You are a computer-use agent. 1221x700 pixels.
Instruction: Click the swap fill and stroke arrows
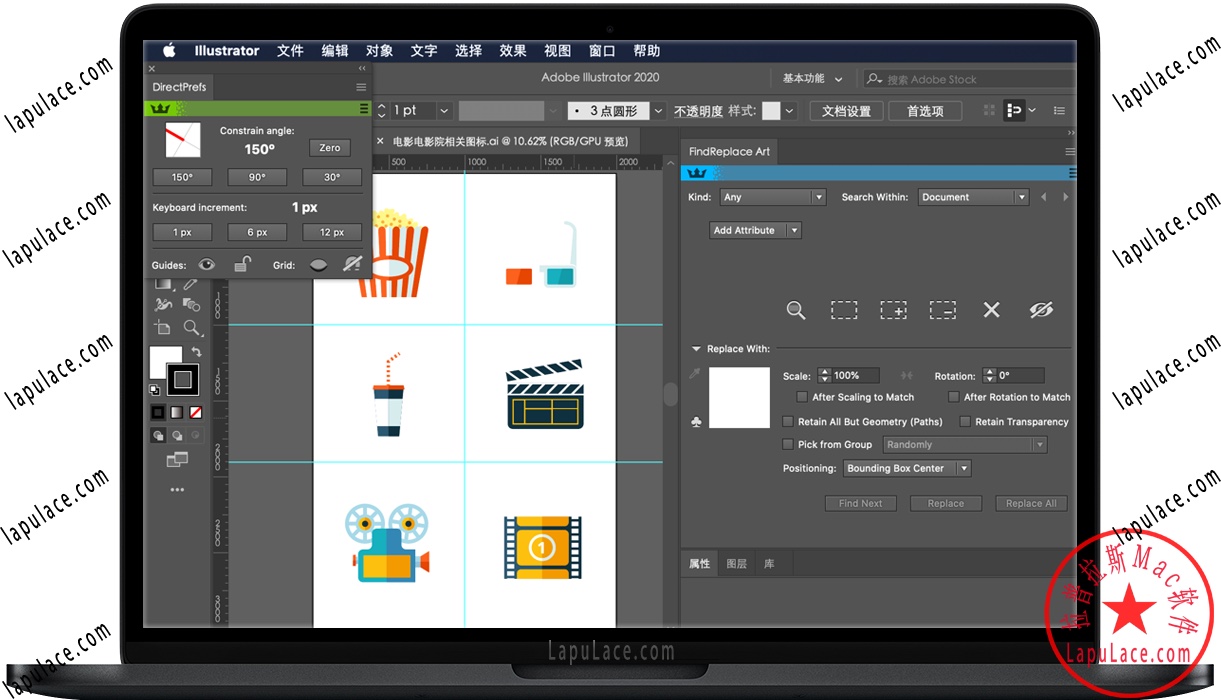(x=196, y=350)
